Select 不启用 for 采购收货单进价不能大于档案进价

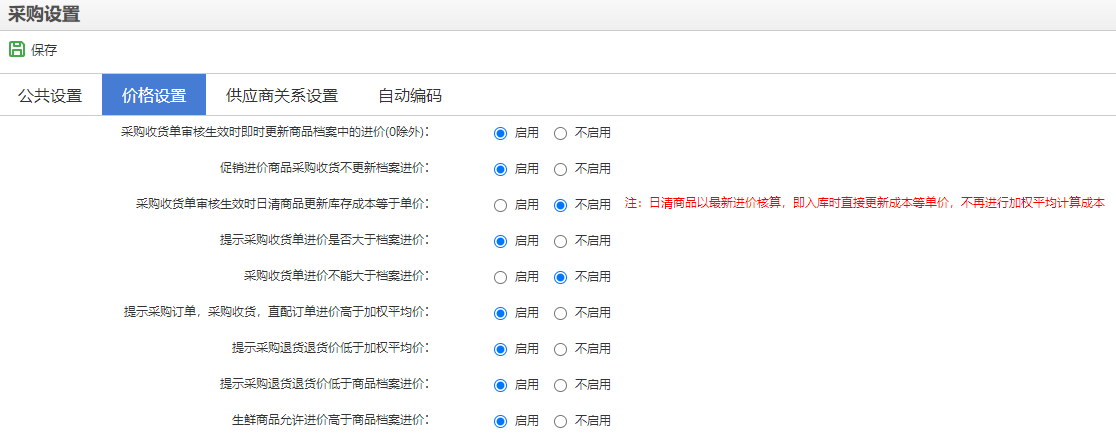[560, 277]
